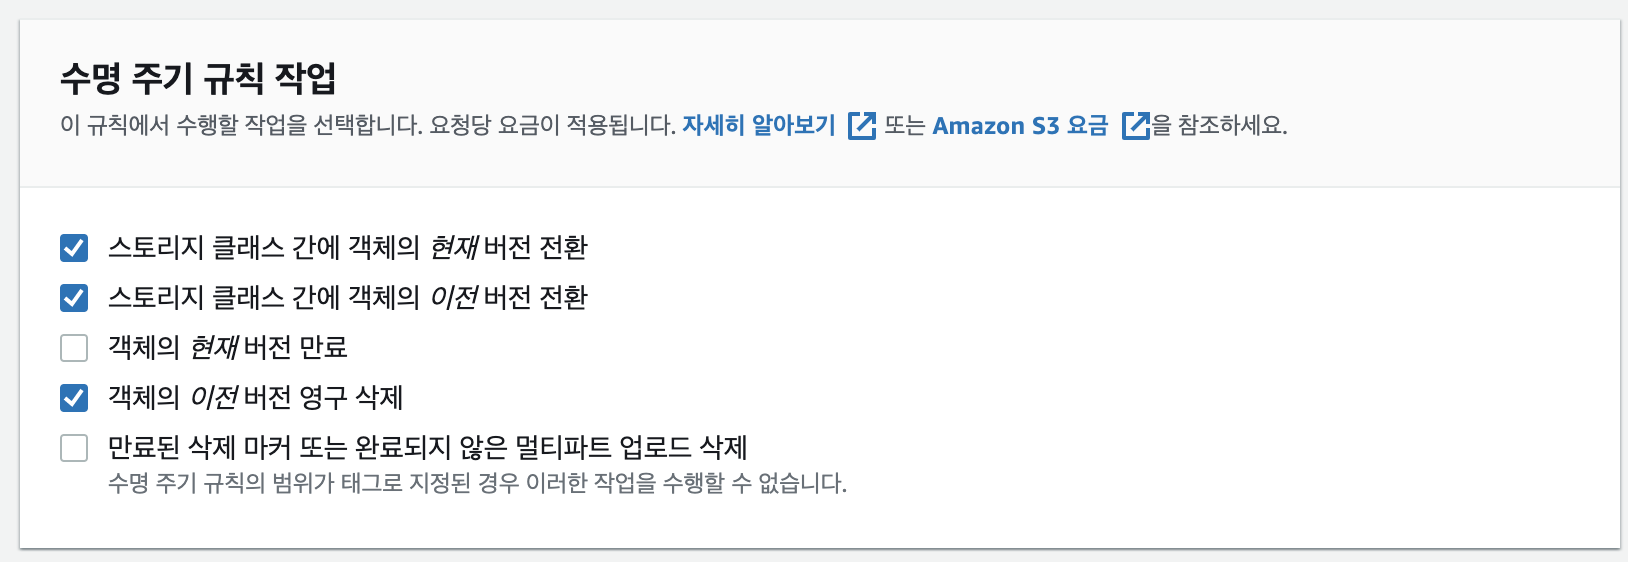
Task: Click the label text 스토리지 클래스 간에 객체의 이전 버전 전환
Action: coord(347,298)
